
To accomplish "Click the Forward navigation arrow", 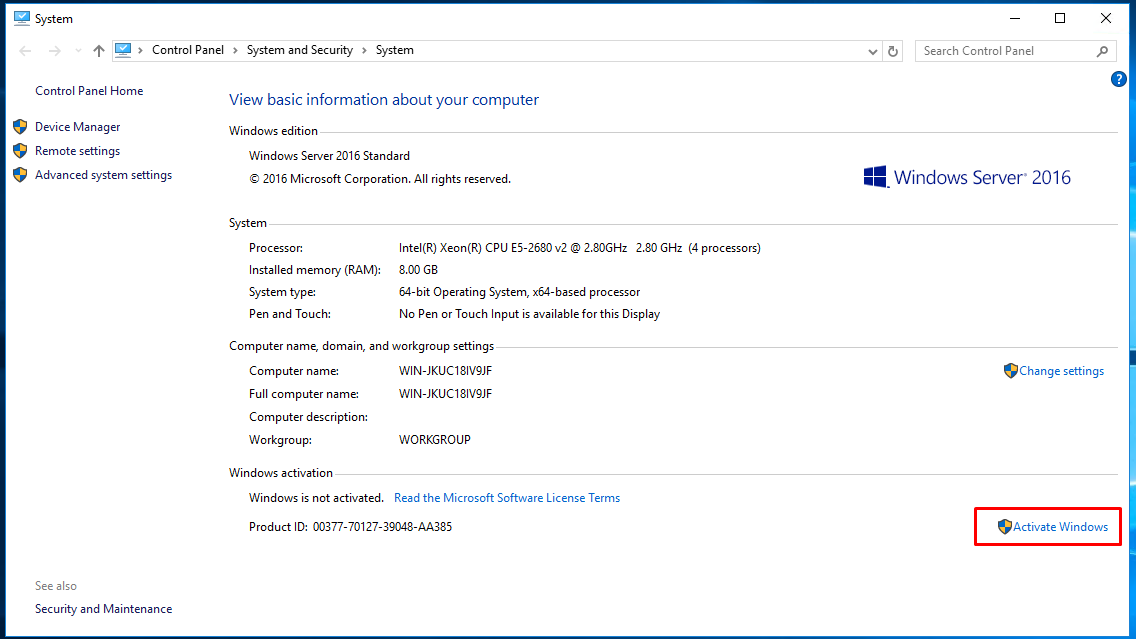I will pyautogui.click(x=54, y=51).
